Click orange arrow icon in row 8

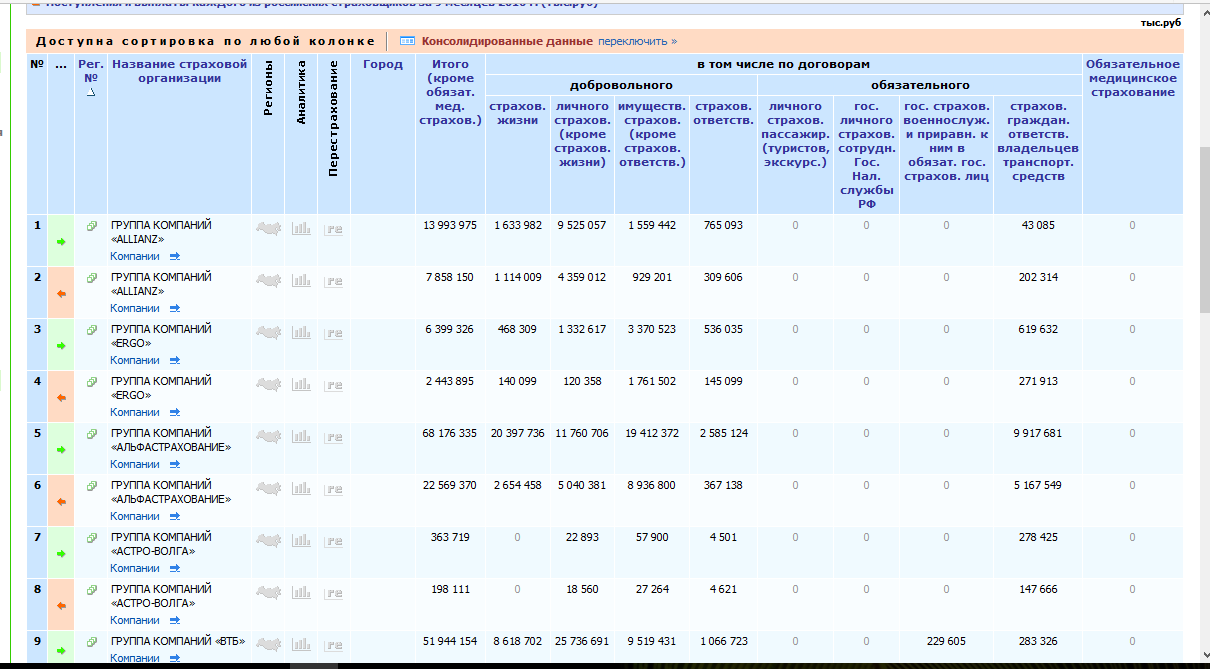pyautogui.click(x=61, y=605)
